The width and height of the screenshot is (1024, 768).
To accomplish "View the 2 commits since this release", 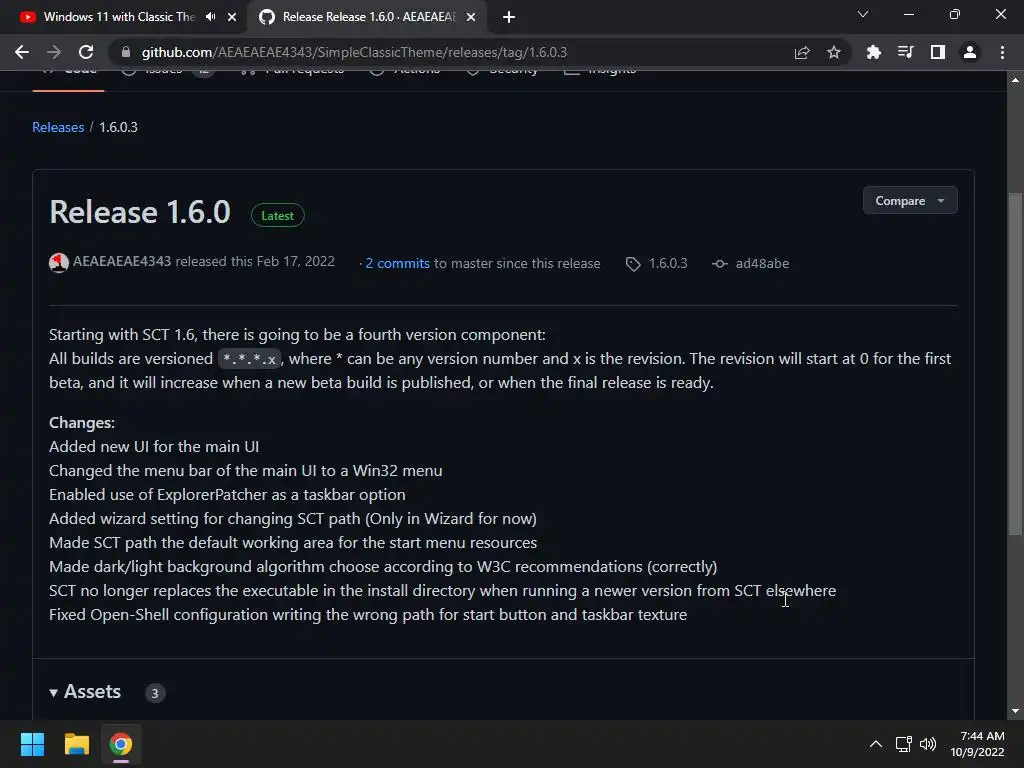I will (397, 263).
